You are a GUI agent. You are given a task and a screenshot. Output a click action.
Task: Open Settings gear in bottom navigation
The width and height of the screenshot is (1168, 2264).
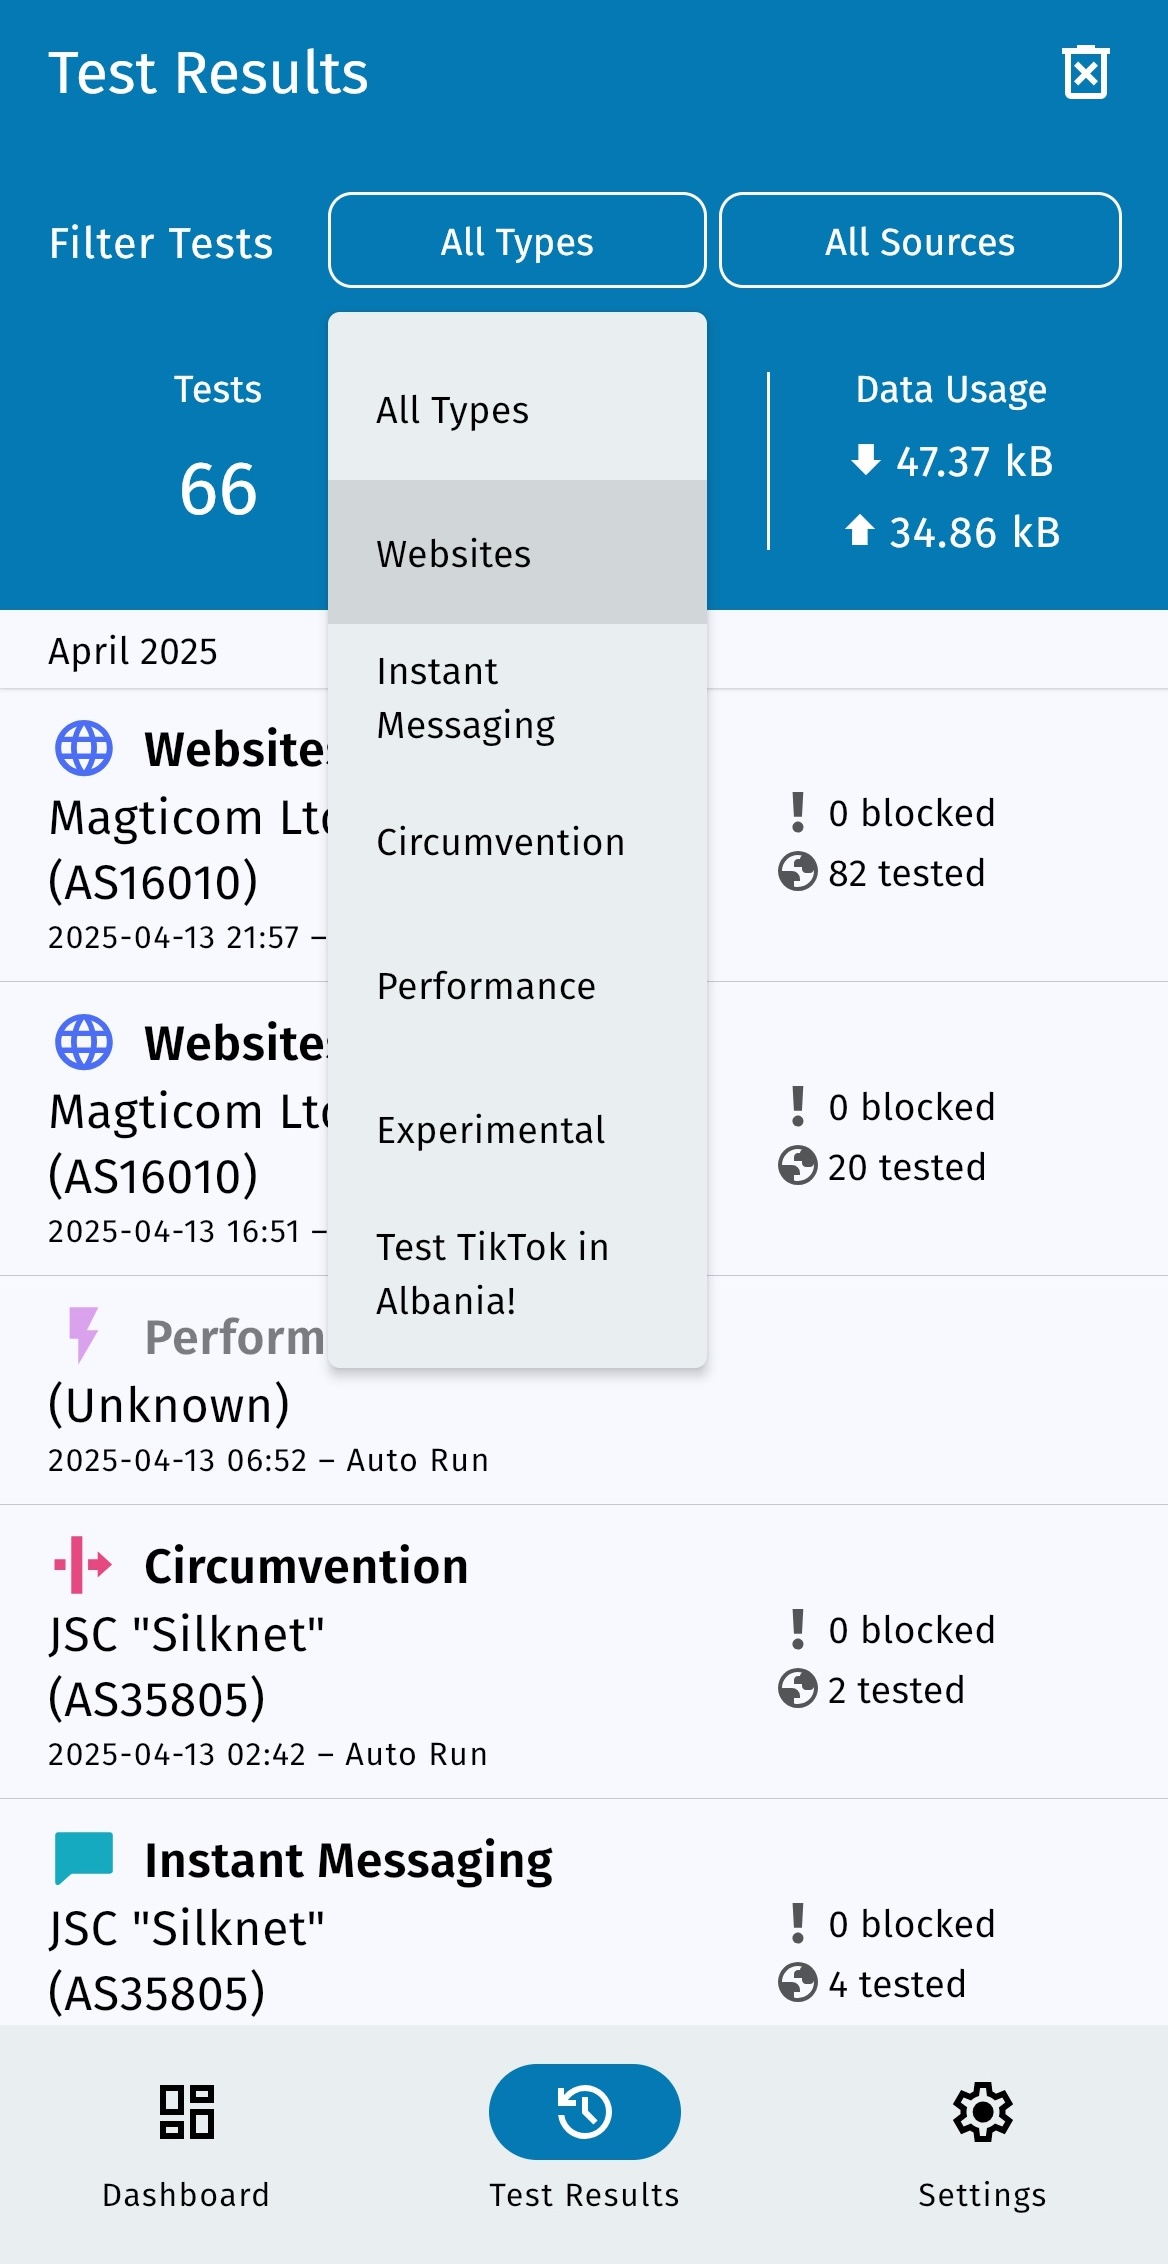pyautogui.click(x=982, y=2111)
